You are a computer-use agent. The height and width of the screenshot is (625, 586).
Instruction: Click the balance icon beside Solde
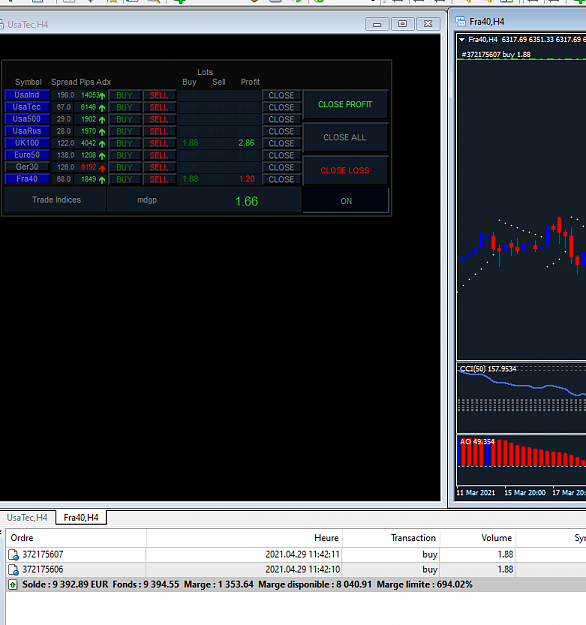[13, 585]
